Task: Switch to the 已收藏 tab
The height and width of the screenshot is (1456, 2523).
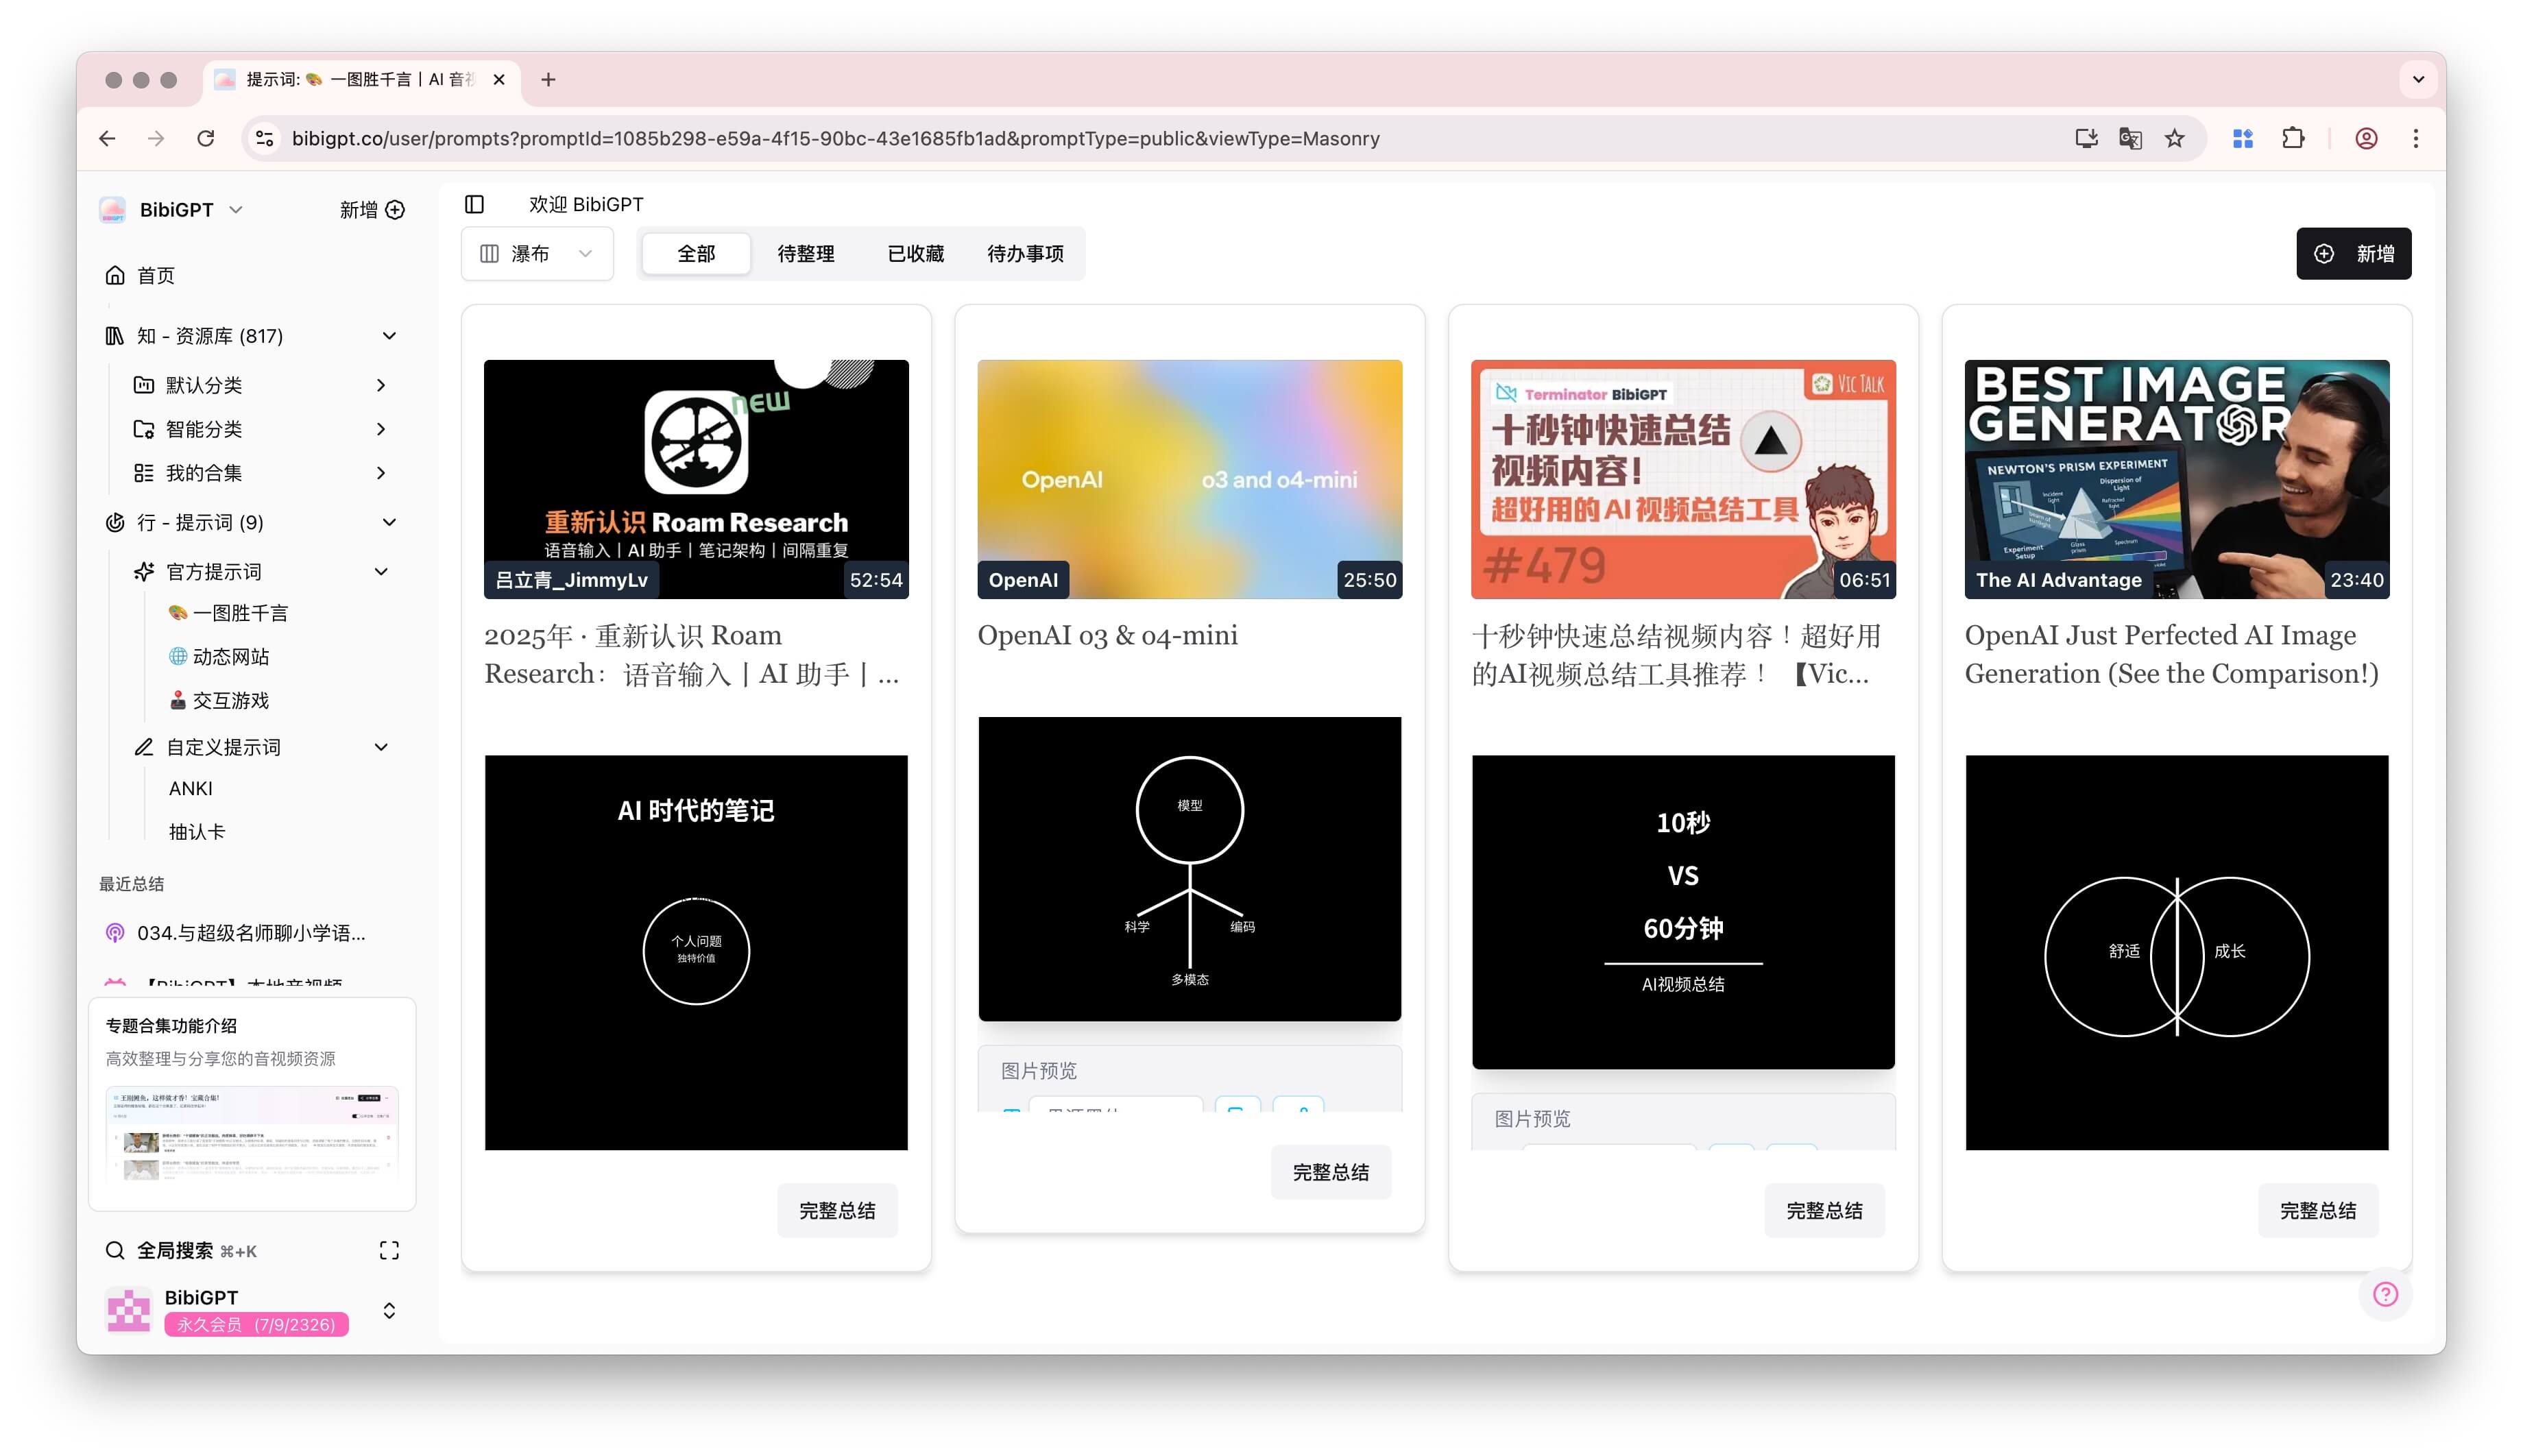Action: (915, 254)
